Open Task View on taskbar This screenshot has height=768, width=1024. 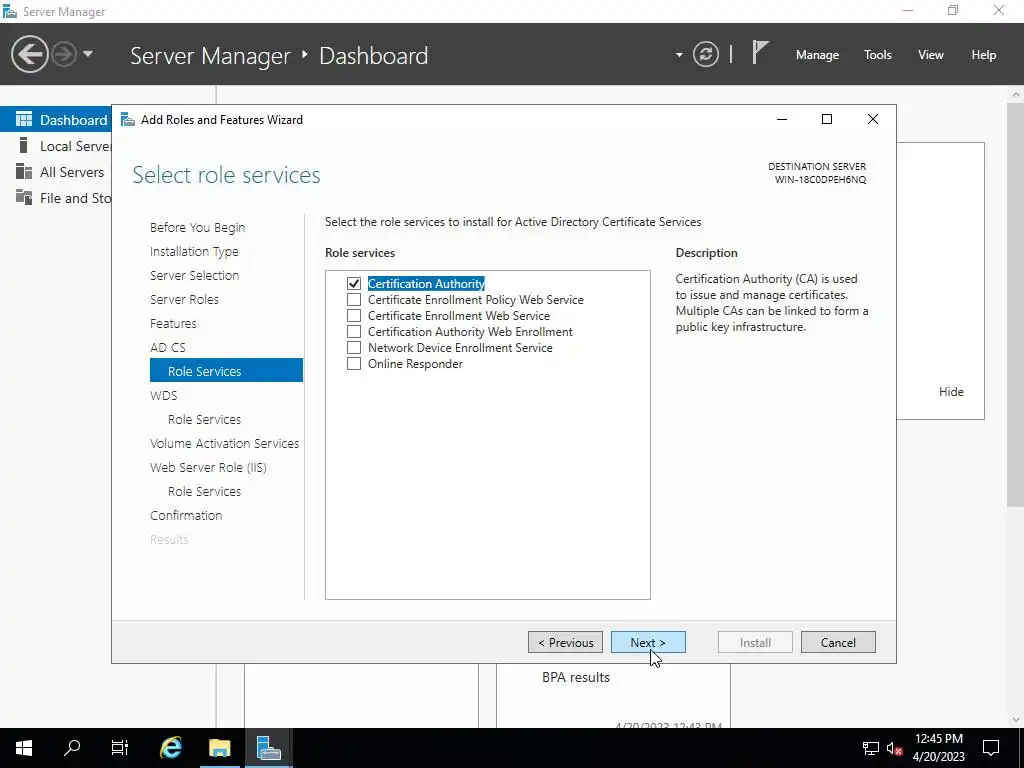pyautogui.click(x=120, y=748)
